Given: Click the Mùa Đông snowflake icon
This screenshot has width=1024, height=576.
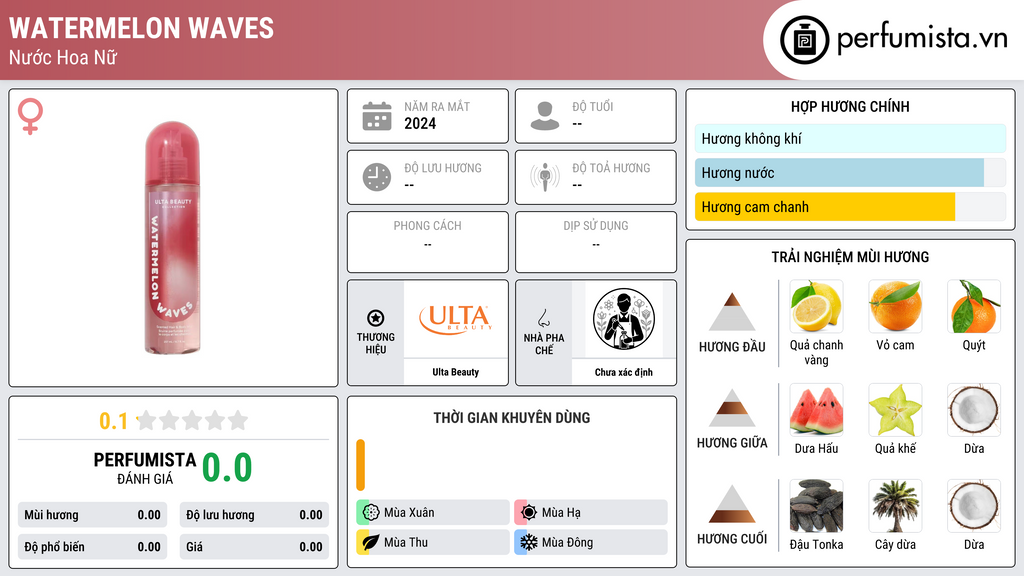Looking at the screenshot, I should [x=529, y=542].
